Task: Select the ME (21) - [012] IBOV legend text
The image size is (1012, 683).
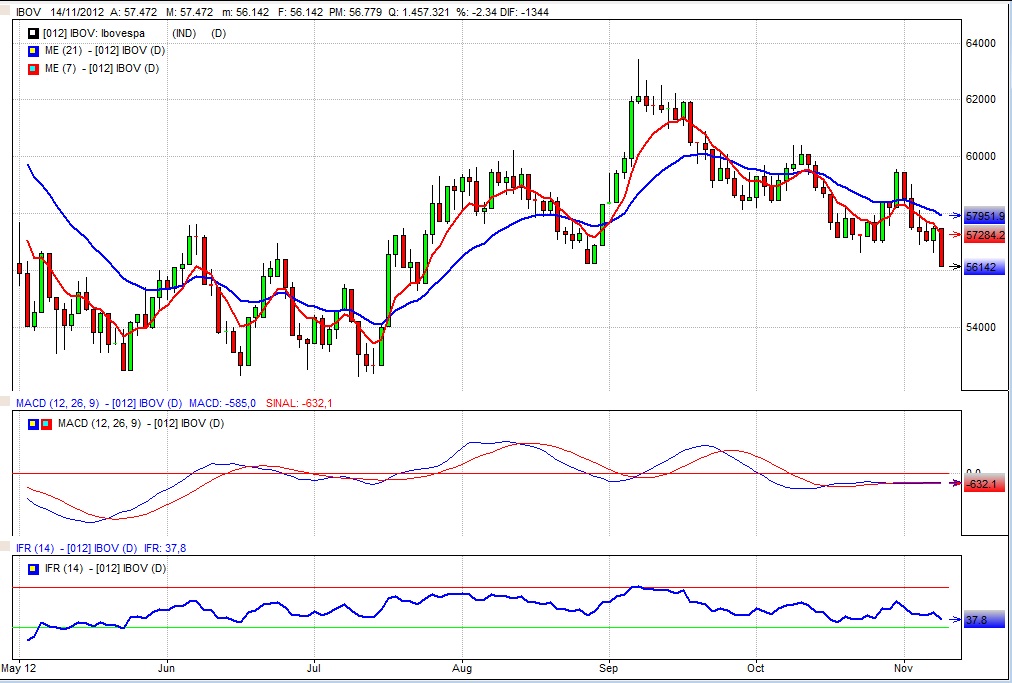Action: [x=105, y=51]
